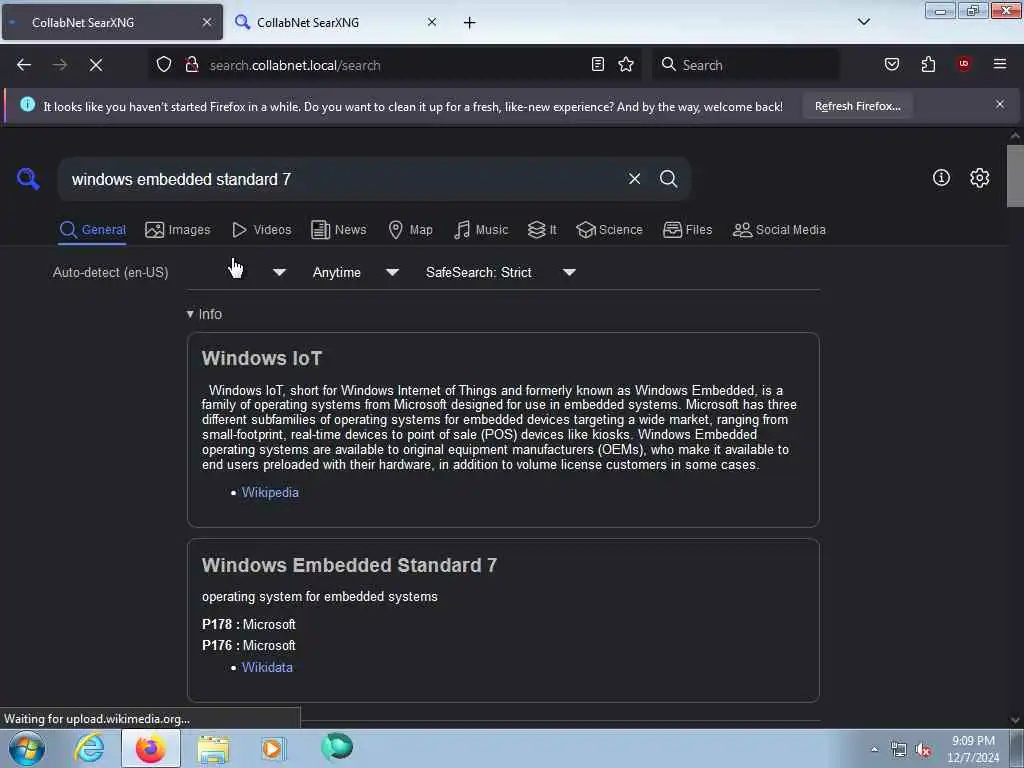The height and width of the screenshot is (768, 1024).
Task: List all tabs chevron button
Action: 863,22
